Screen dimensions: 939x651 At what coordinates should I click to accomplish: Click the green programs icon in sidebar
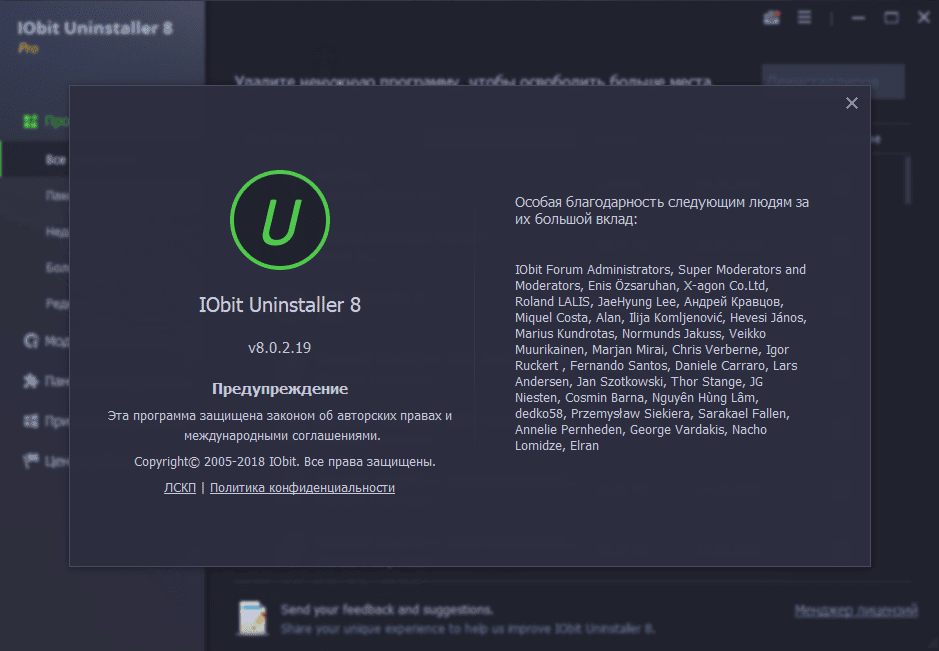[x=30, y=122]
